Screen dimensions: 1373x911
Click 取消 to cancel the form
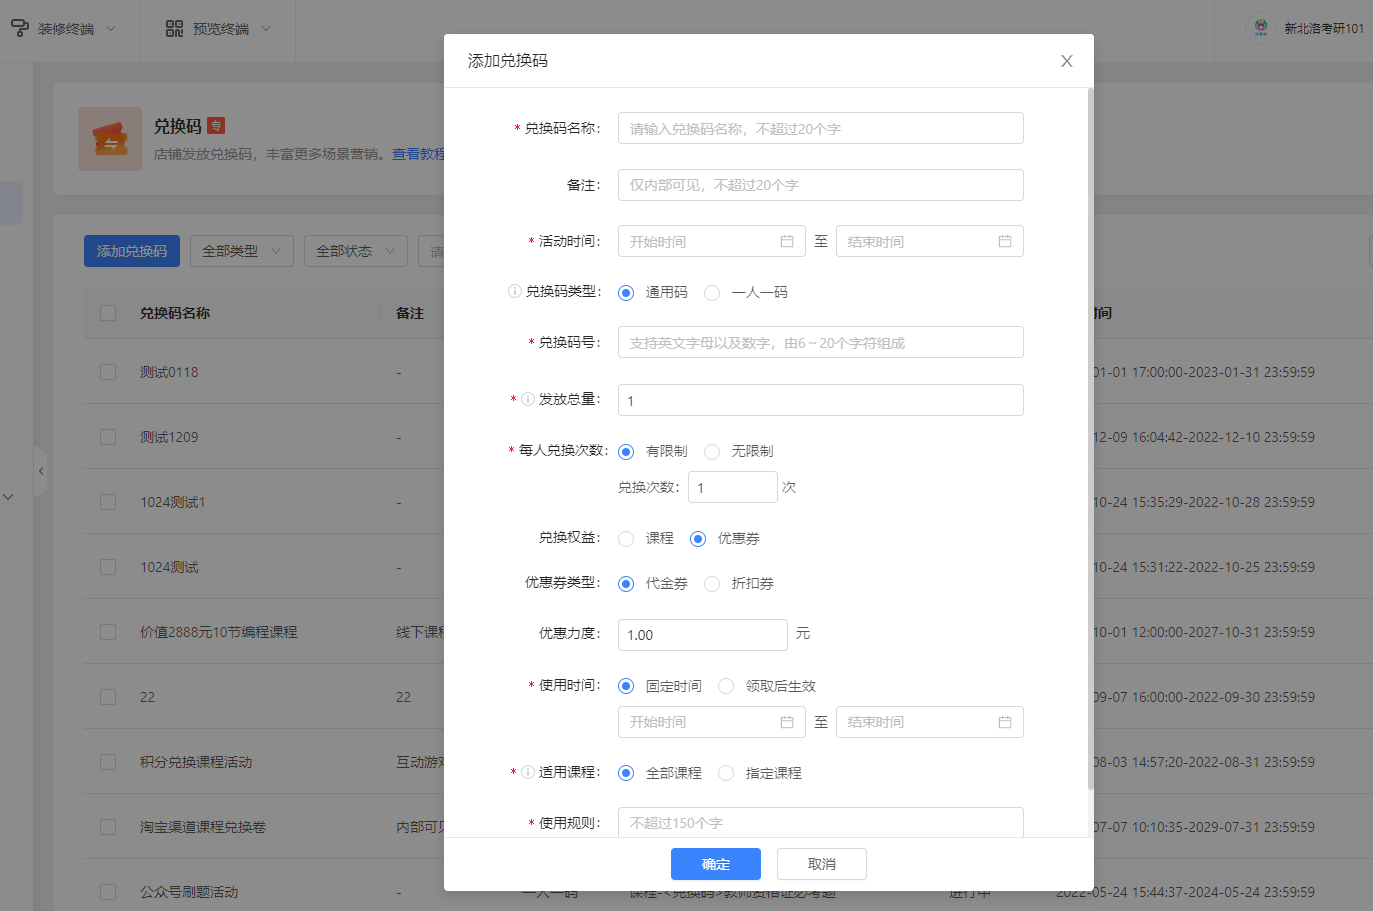point(822,864)
